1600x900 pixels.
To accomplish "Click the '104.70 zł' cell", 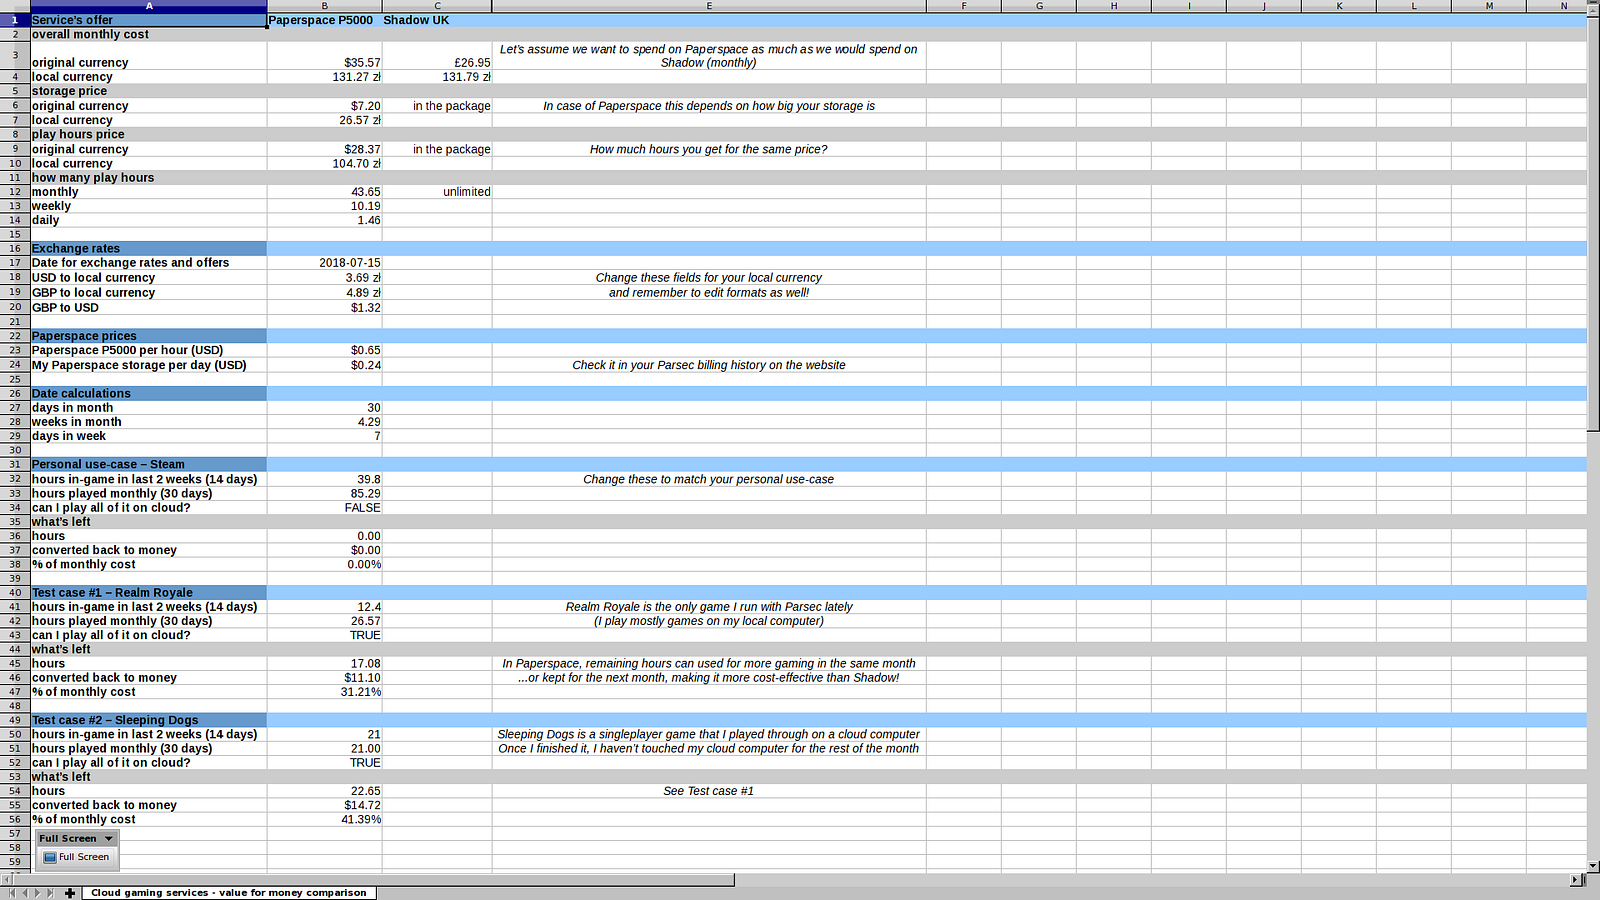I will 324,164.
